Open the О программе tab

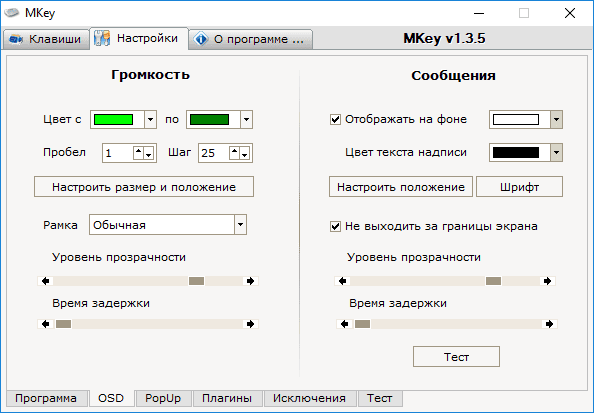point(250,39)
